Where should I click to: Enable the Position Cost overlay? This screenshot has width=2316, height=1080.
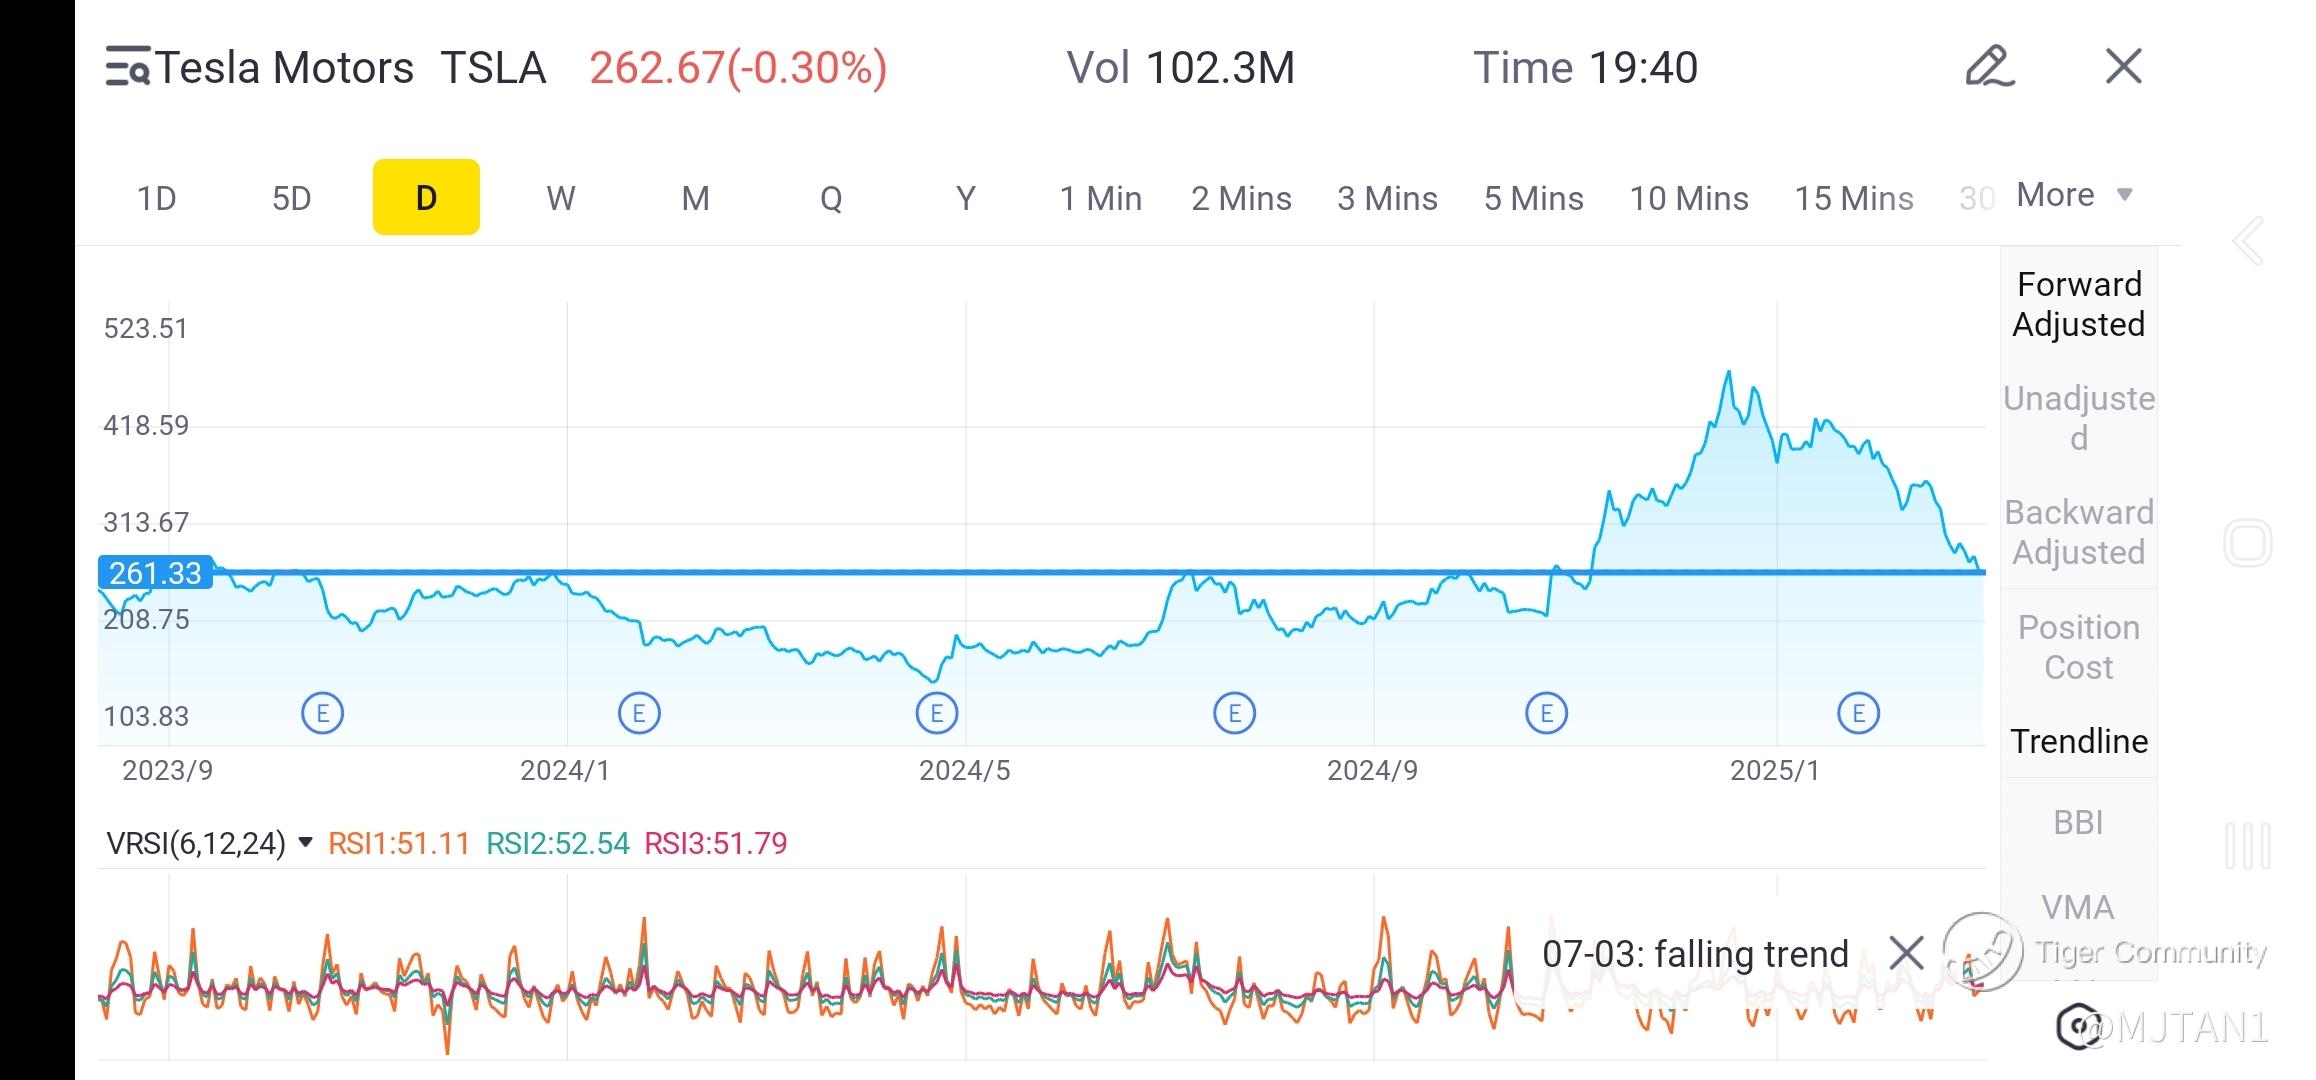click(2078, 647)
